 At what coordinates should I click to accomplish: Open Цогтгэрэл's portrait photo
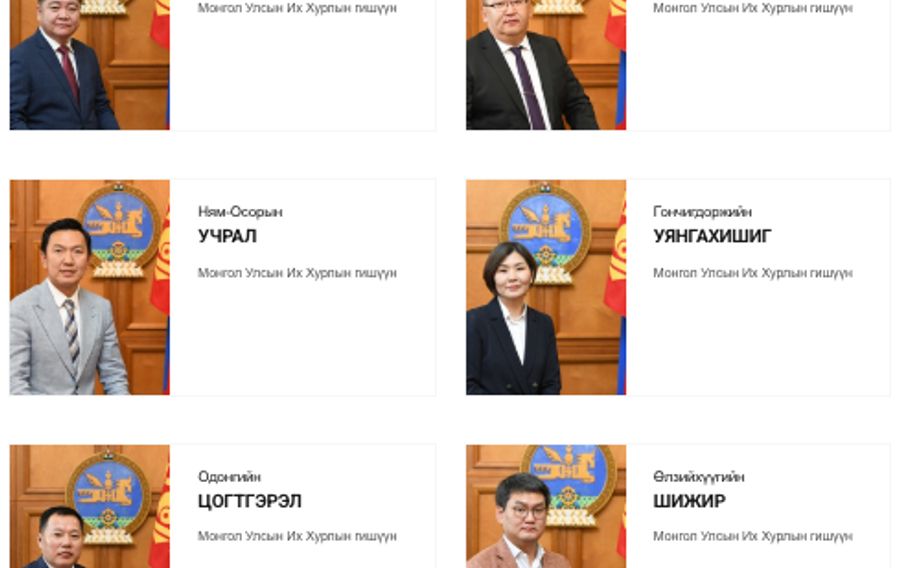[x=90, y=507]
